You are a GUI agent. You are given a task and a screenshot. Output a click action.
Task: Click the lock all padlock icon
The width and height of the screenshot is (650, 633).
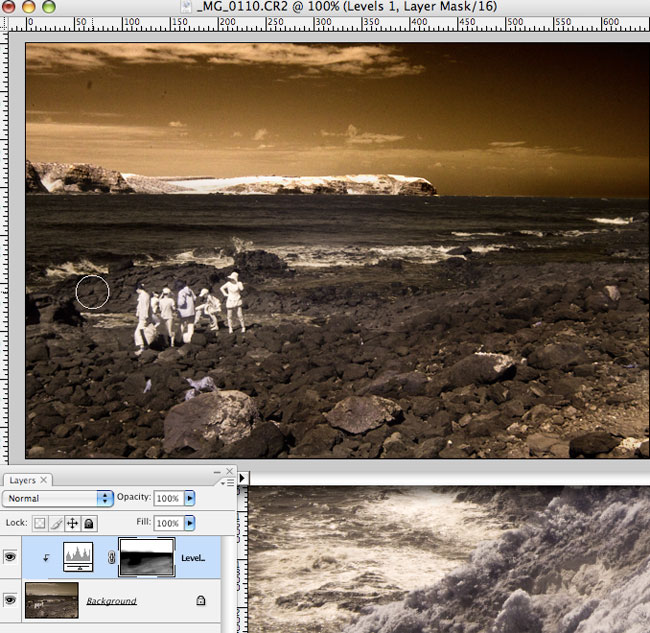click(88, 523)
